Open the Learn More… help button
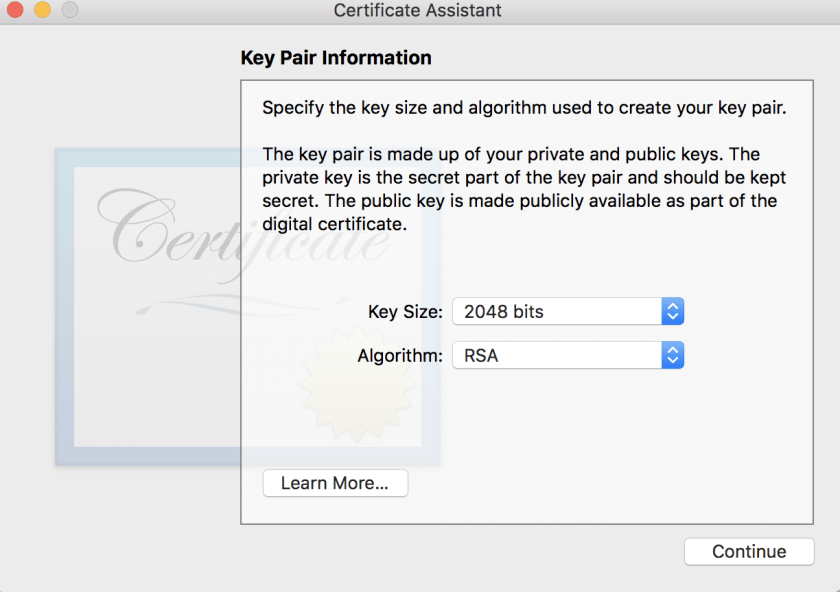The height and width of the screenshot is (592, 840). pos(335,483)
